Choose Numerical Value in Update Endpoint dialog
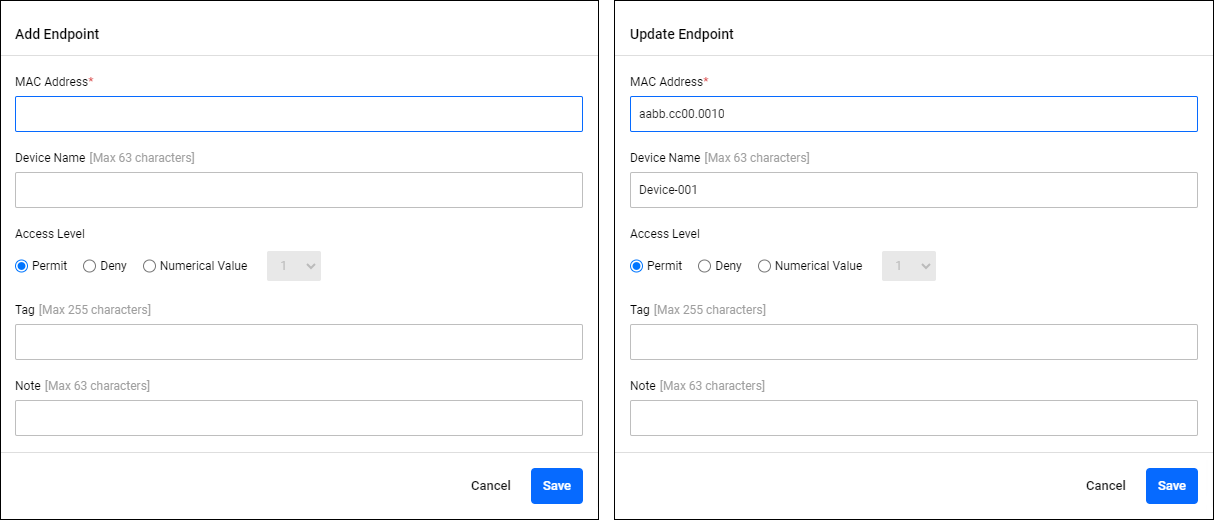The width and height of the screenshot is (1214, 520). click(x=765, y=266)
